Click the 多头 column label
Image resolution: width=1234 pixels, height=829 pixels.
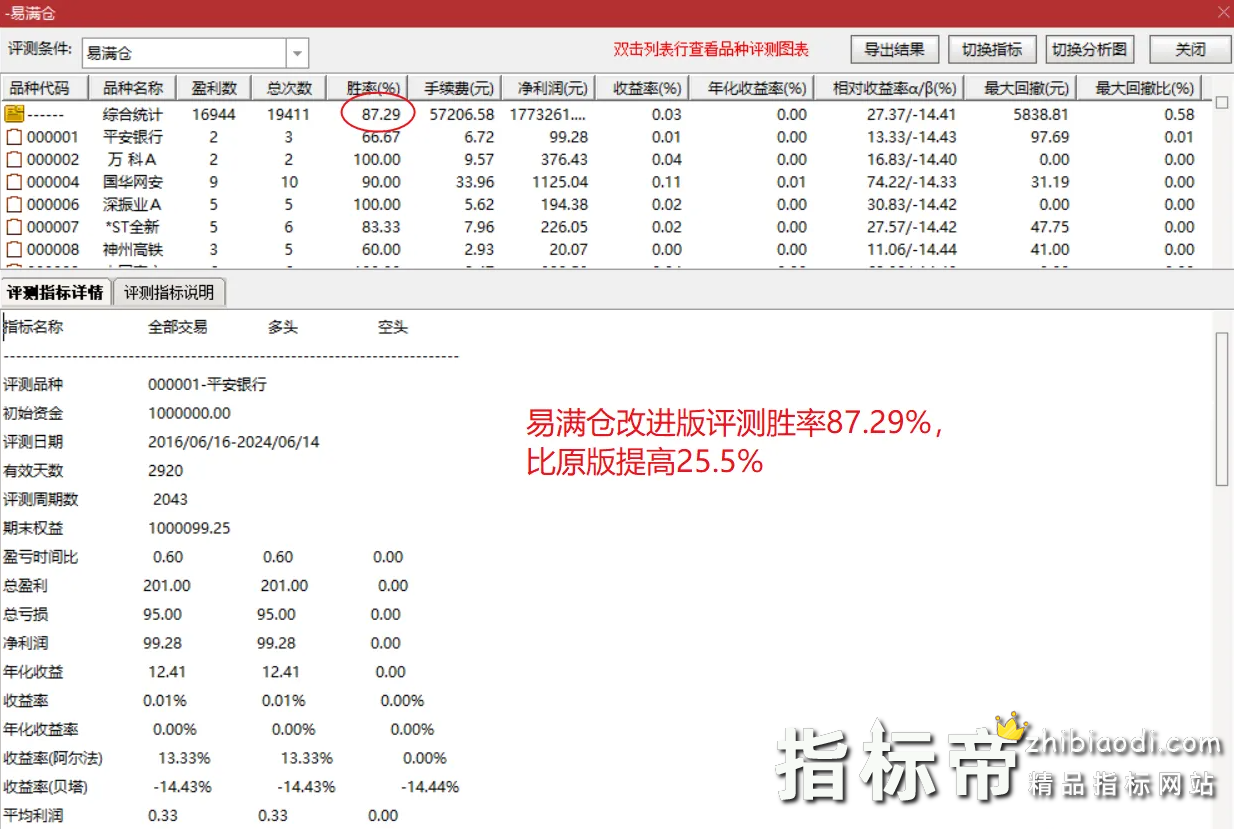(x=283, y=327)
